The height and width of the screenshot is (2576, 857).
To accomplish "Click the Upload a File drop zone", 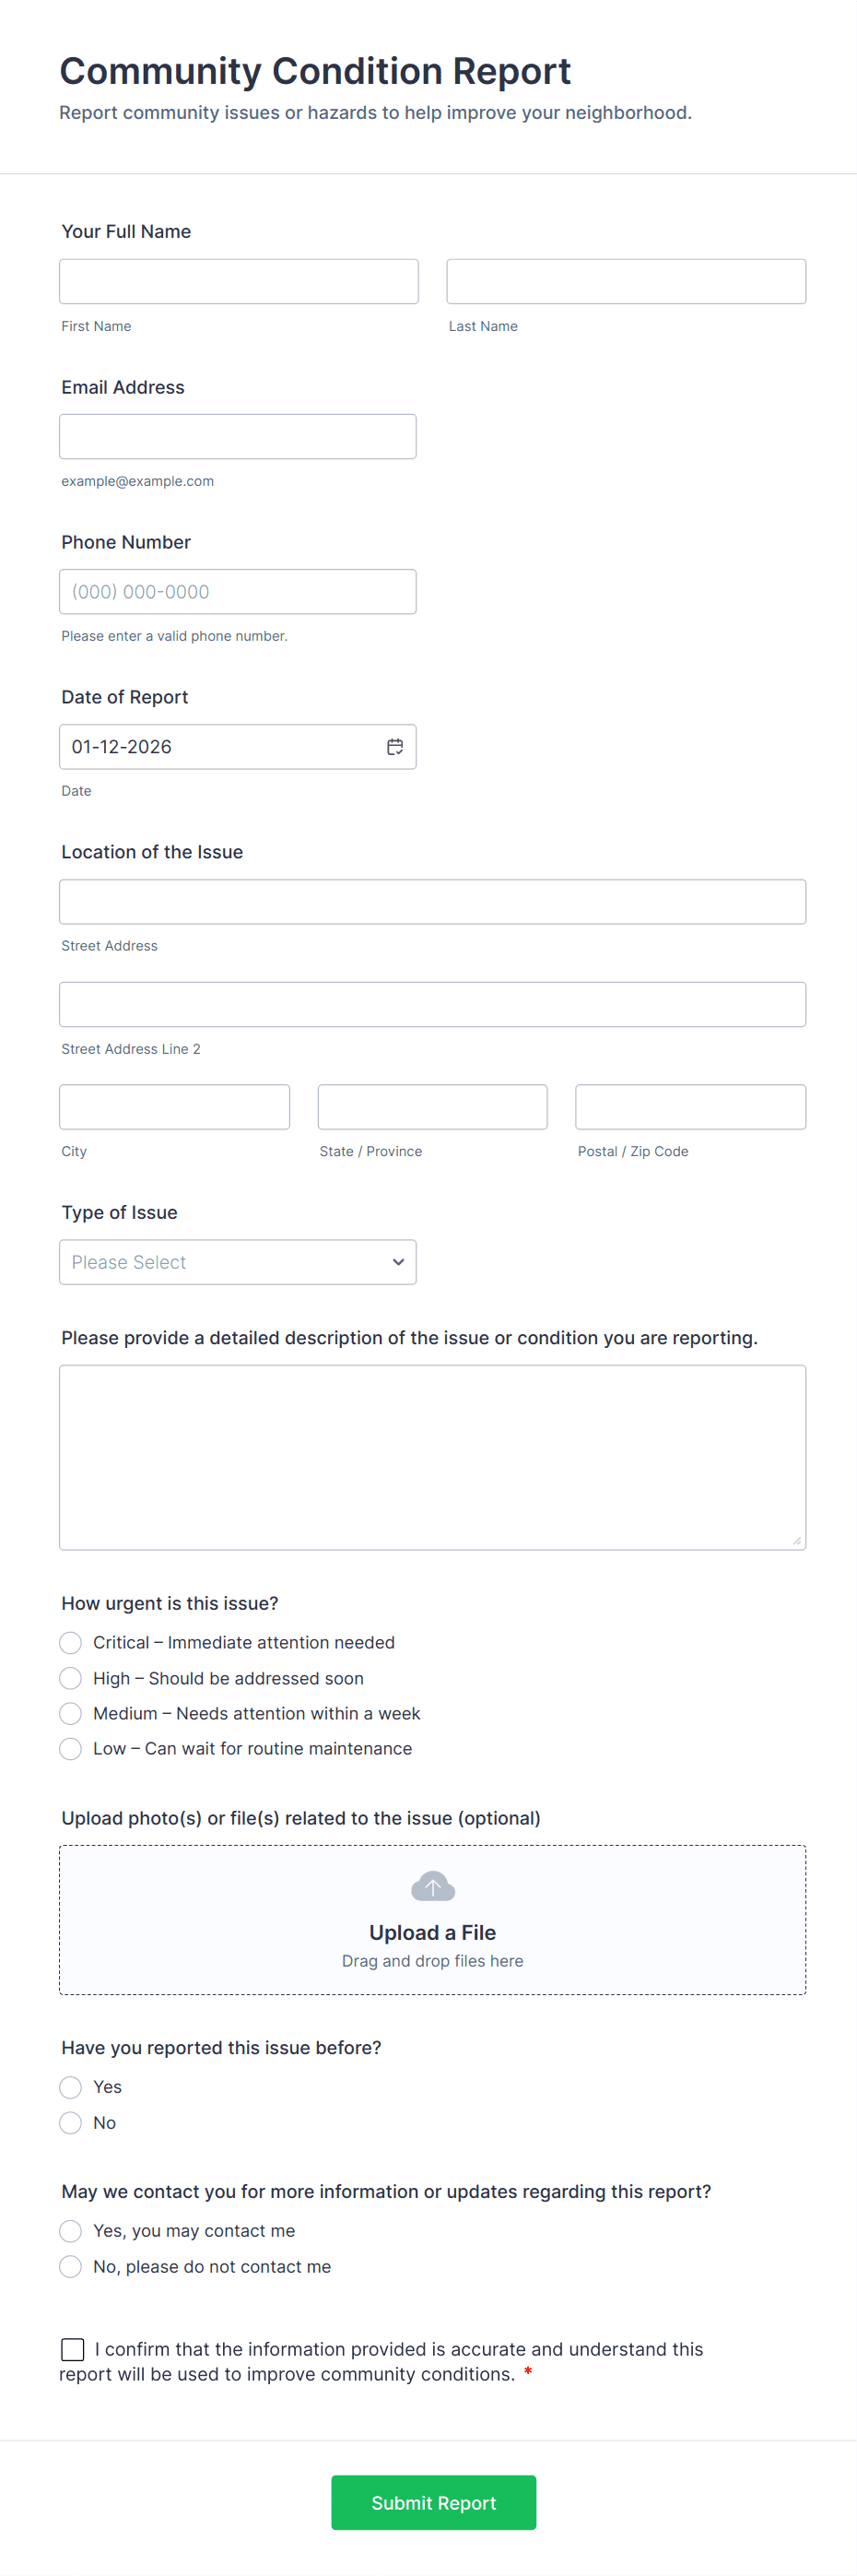I will (432, 1920).
